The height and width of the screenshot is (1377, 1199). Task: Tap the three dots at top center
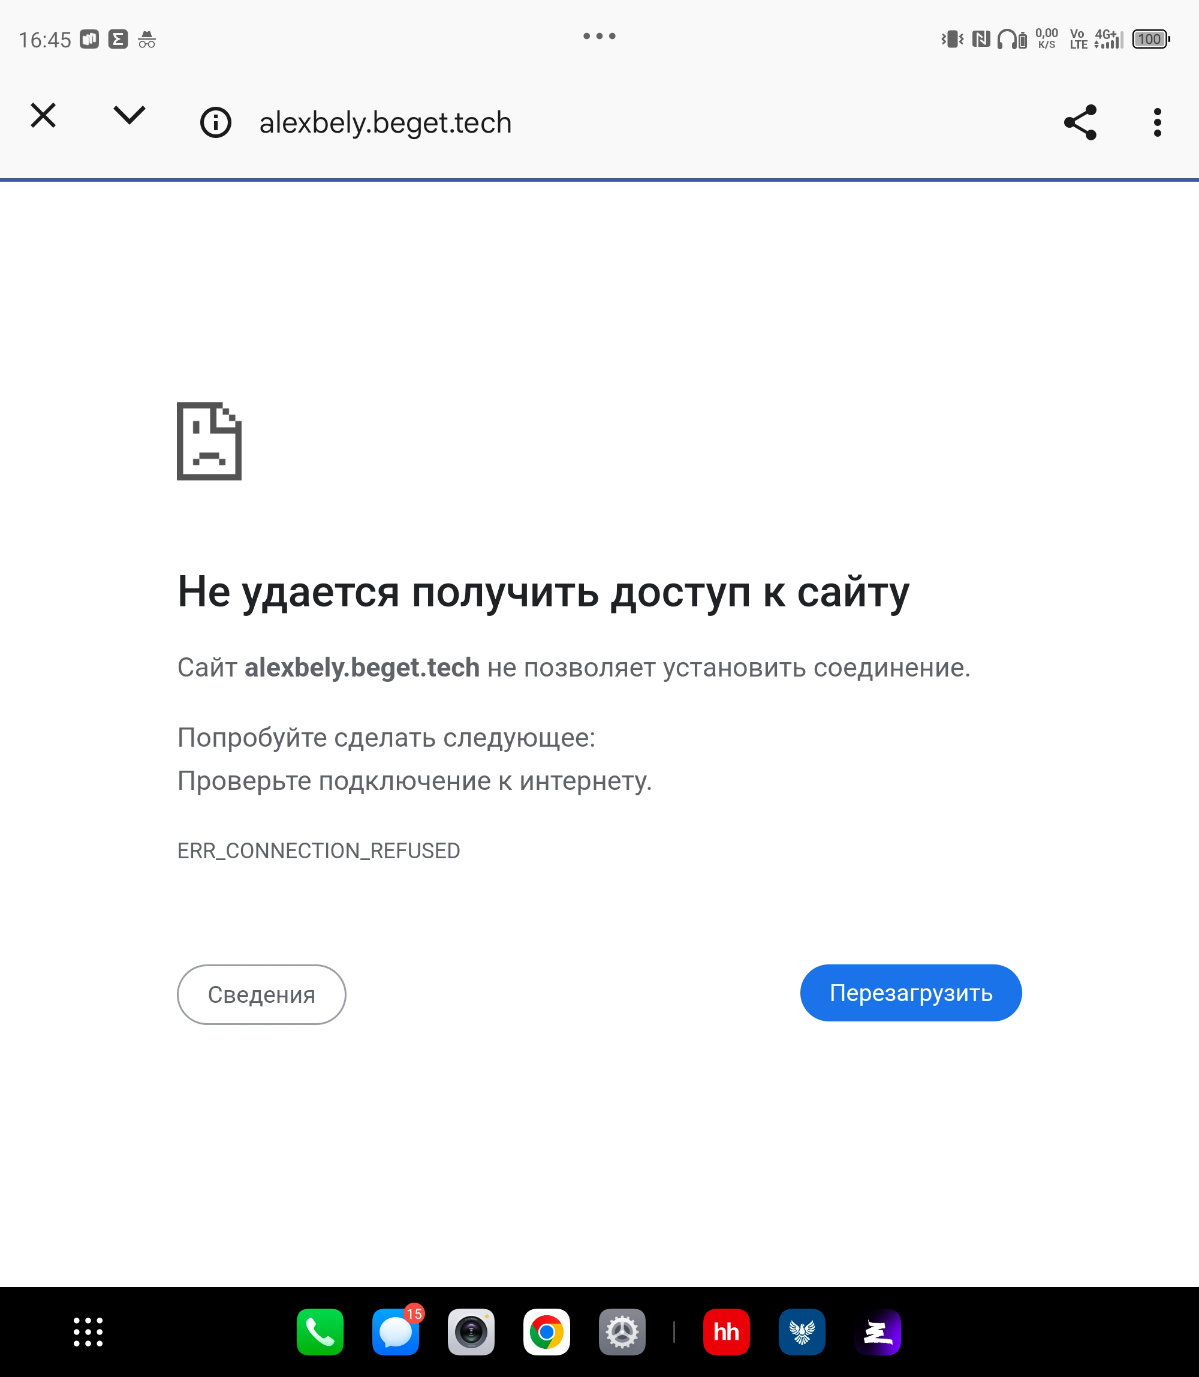pyautogui.click(x=600, y=36)
